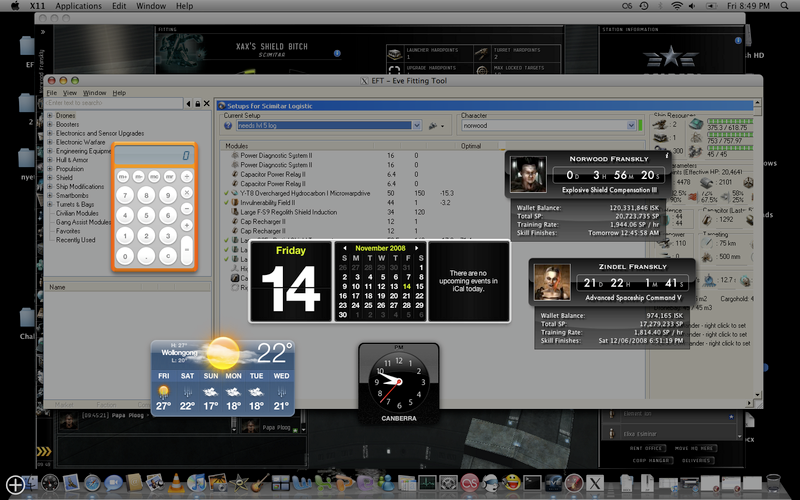
Task: Open the Dashboard gauge dock icon
Action: coord(50,482)
